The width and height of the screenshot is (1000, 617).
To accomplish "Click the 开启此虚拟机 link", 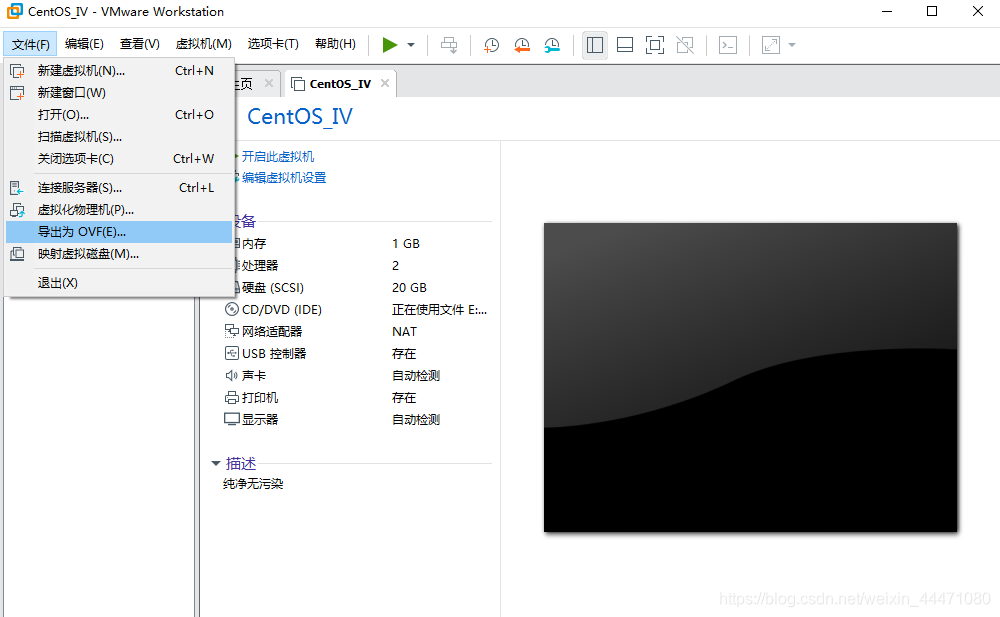I will pyautogui.click(x=277, y=156).
